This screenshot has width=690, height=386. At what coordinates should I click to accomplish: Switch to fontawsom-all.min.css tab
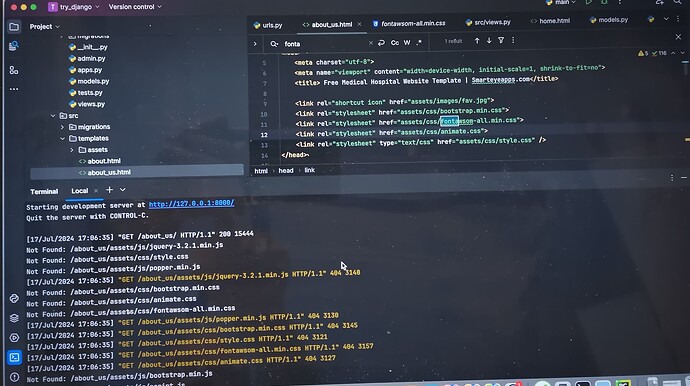pyautogui.click(x=409, y=23)
